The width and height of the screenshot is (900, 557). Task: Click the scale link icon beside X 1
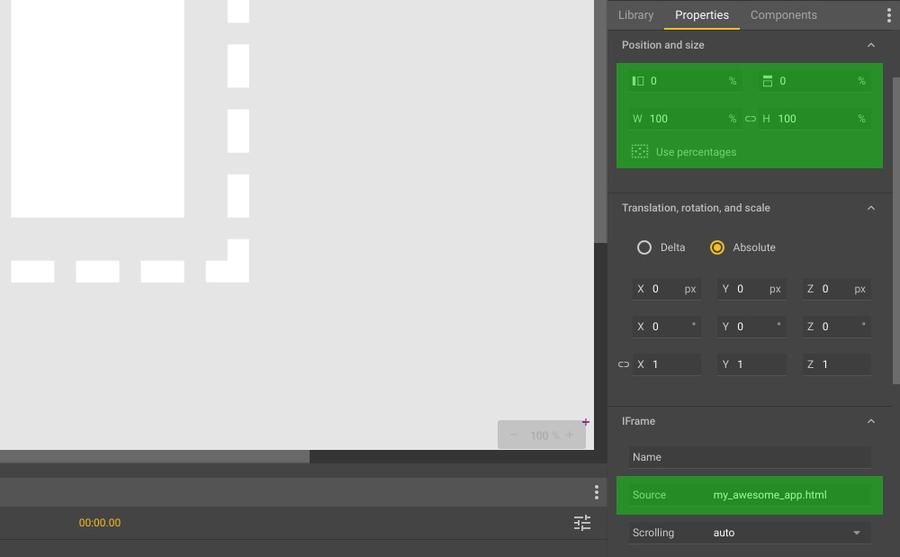click(624, 365)
